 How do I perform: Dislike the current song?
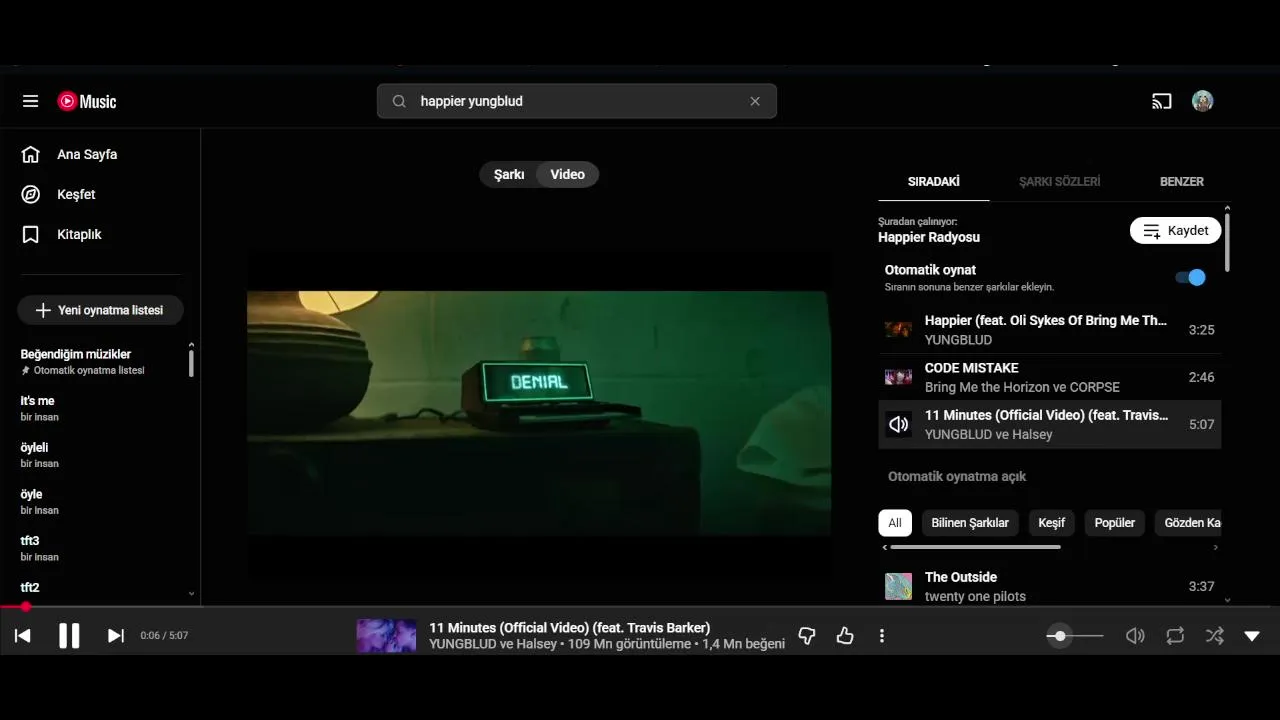807,636
